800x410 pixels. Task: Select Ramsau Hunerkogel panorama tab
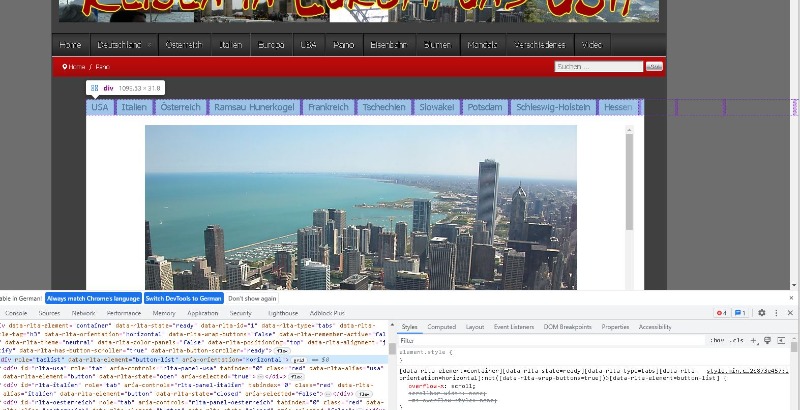(x=254, y=107)
